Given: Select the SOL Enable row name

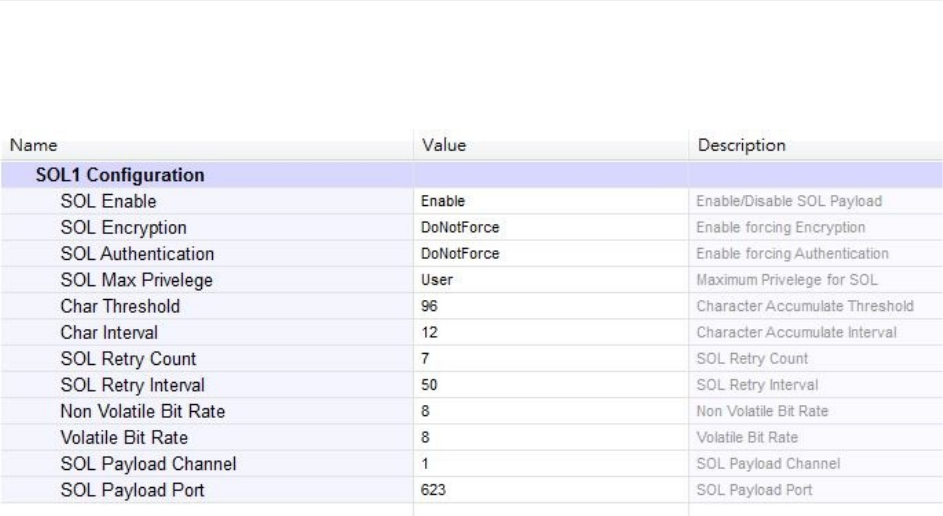Looking at the screenshot, I should click(x=108, y=201).
